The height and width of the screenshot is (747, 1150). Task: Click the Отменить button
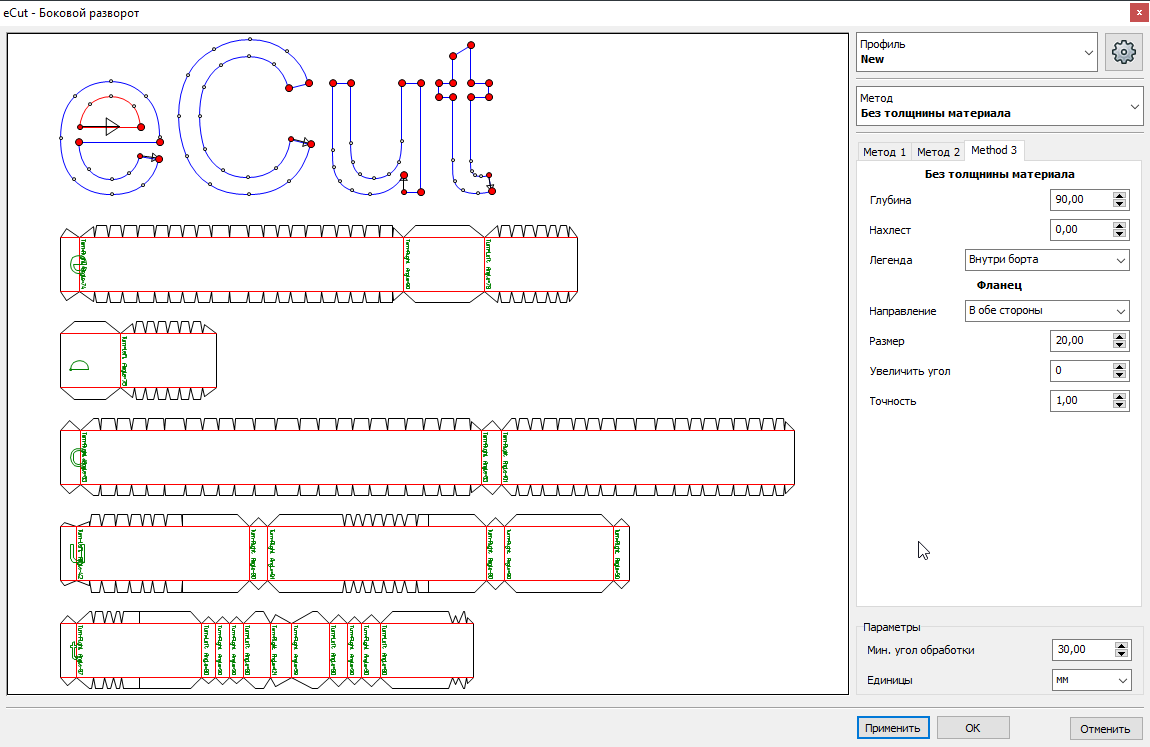(x=1105, y=728)
